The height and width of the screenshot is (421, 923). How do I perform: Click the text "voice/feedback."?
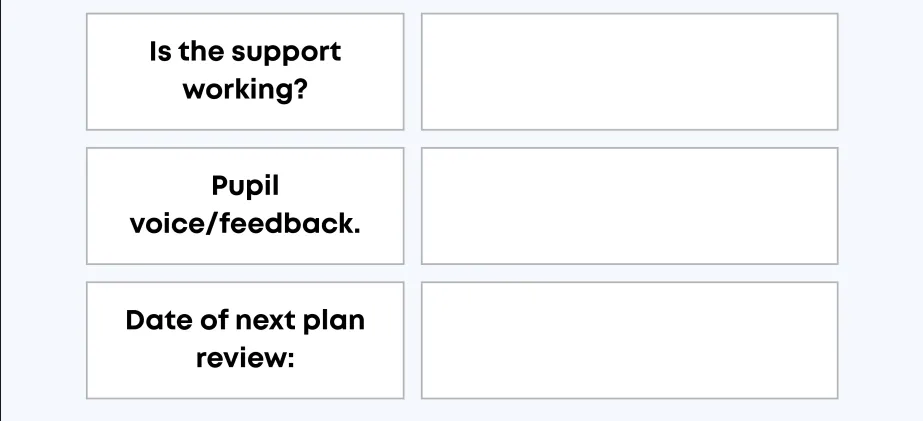point(245,224)
